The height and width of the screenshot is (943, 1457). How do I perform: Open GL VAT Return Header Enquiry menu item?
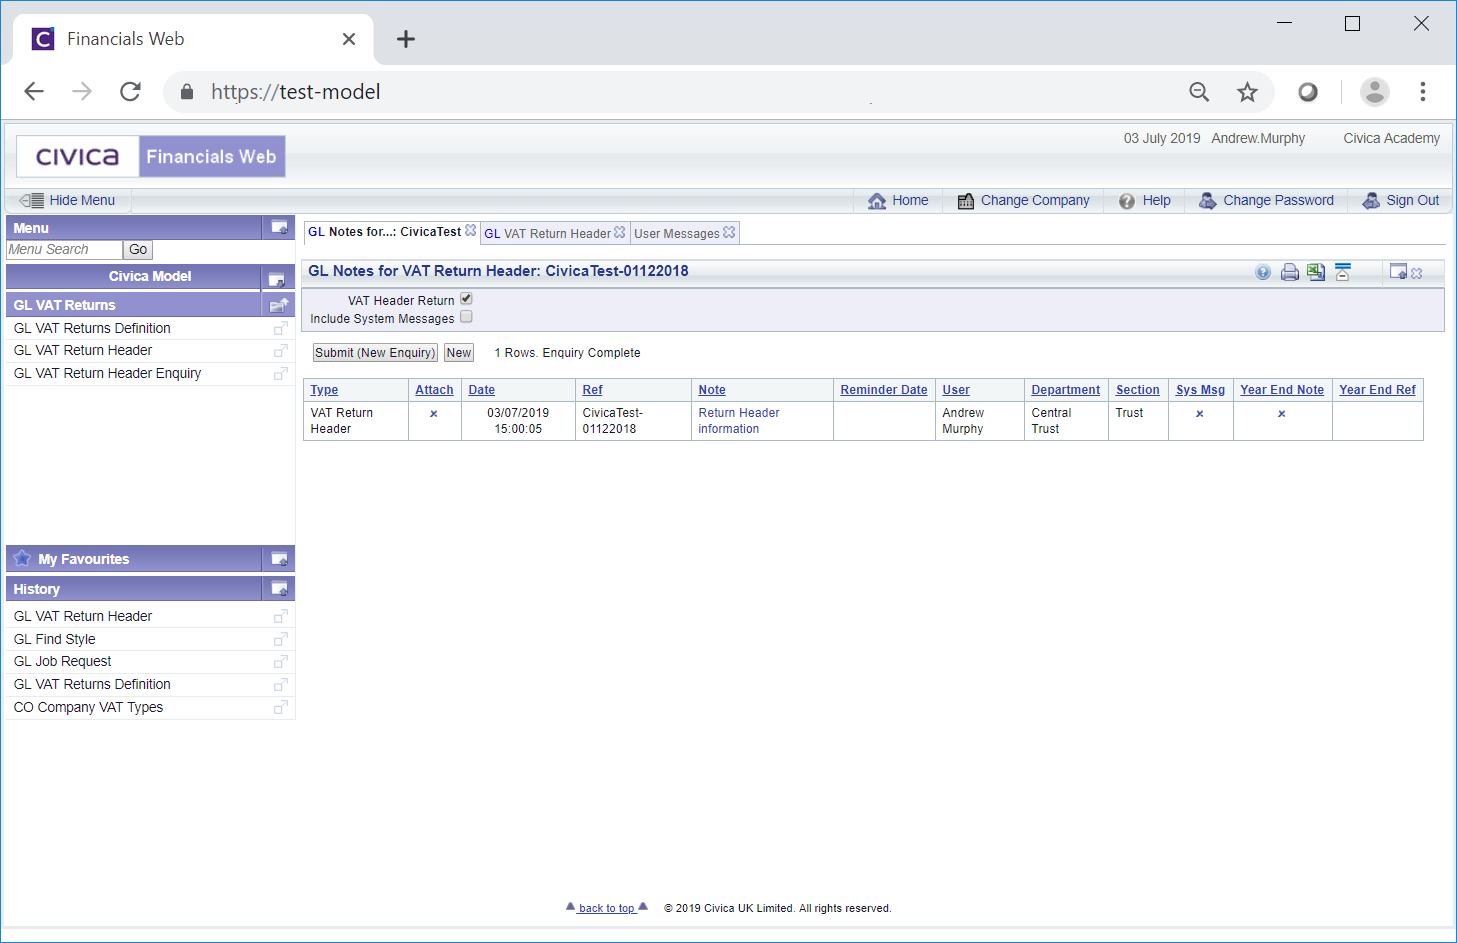click(107, 373)
